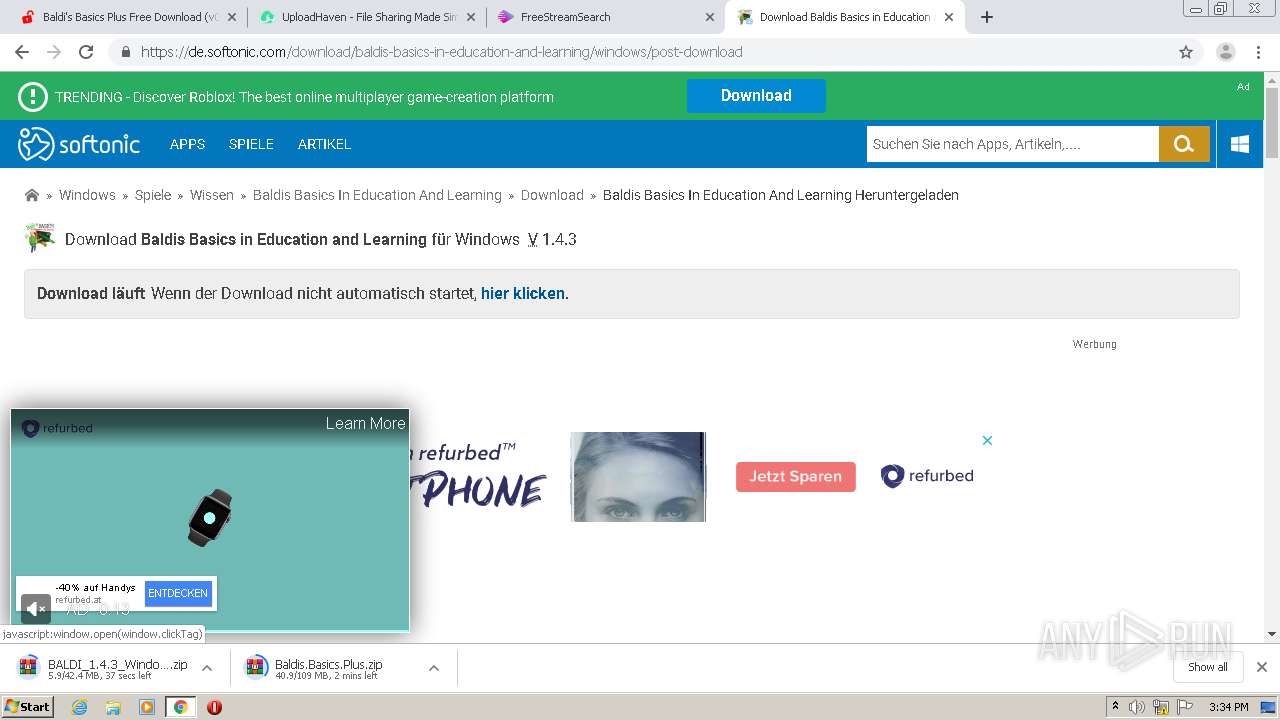The height and width of the screenshot is (720, 1280).
Task: Show hidden system tray icons
Action: pyautogui.click(x=1115, y=707)
